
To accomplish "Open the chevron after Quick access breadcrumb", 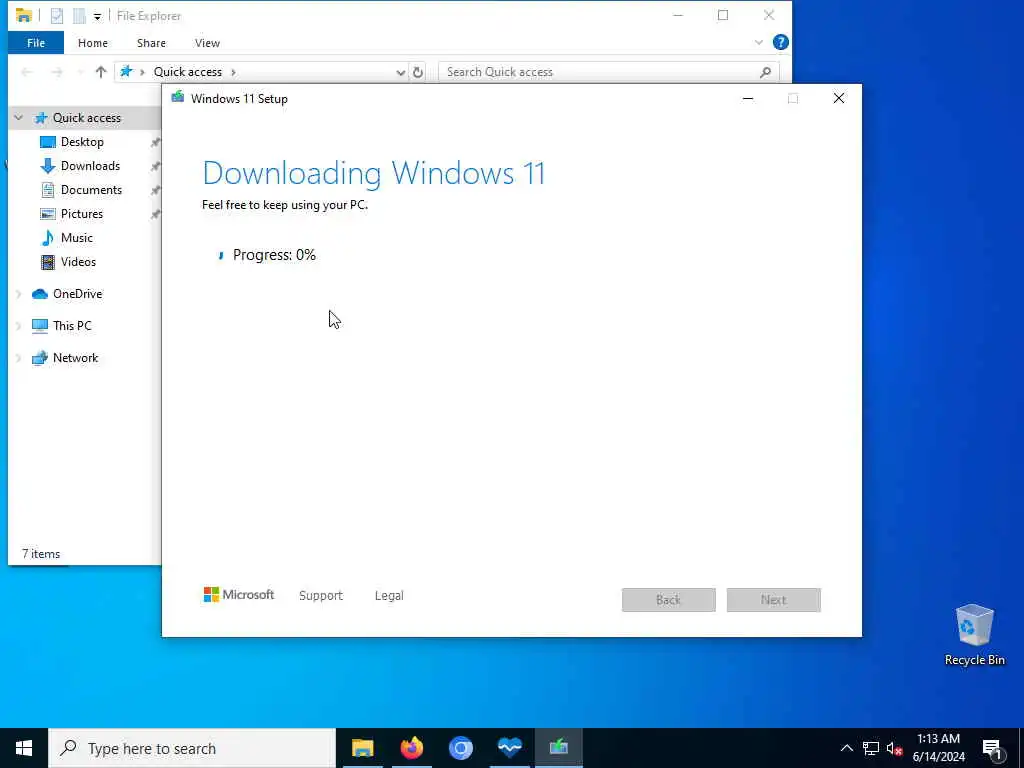I will (x=233, y=72).
